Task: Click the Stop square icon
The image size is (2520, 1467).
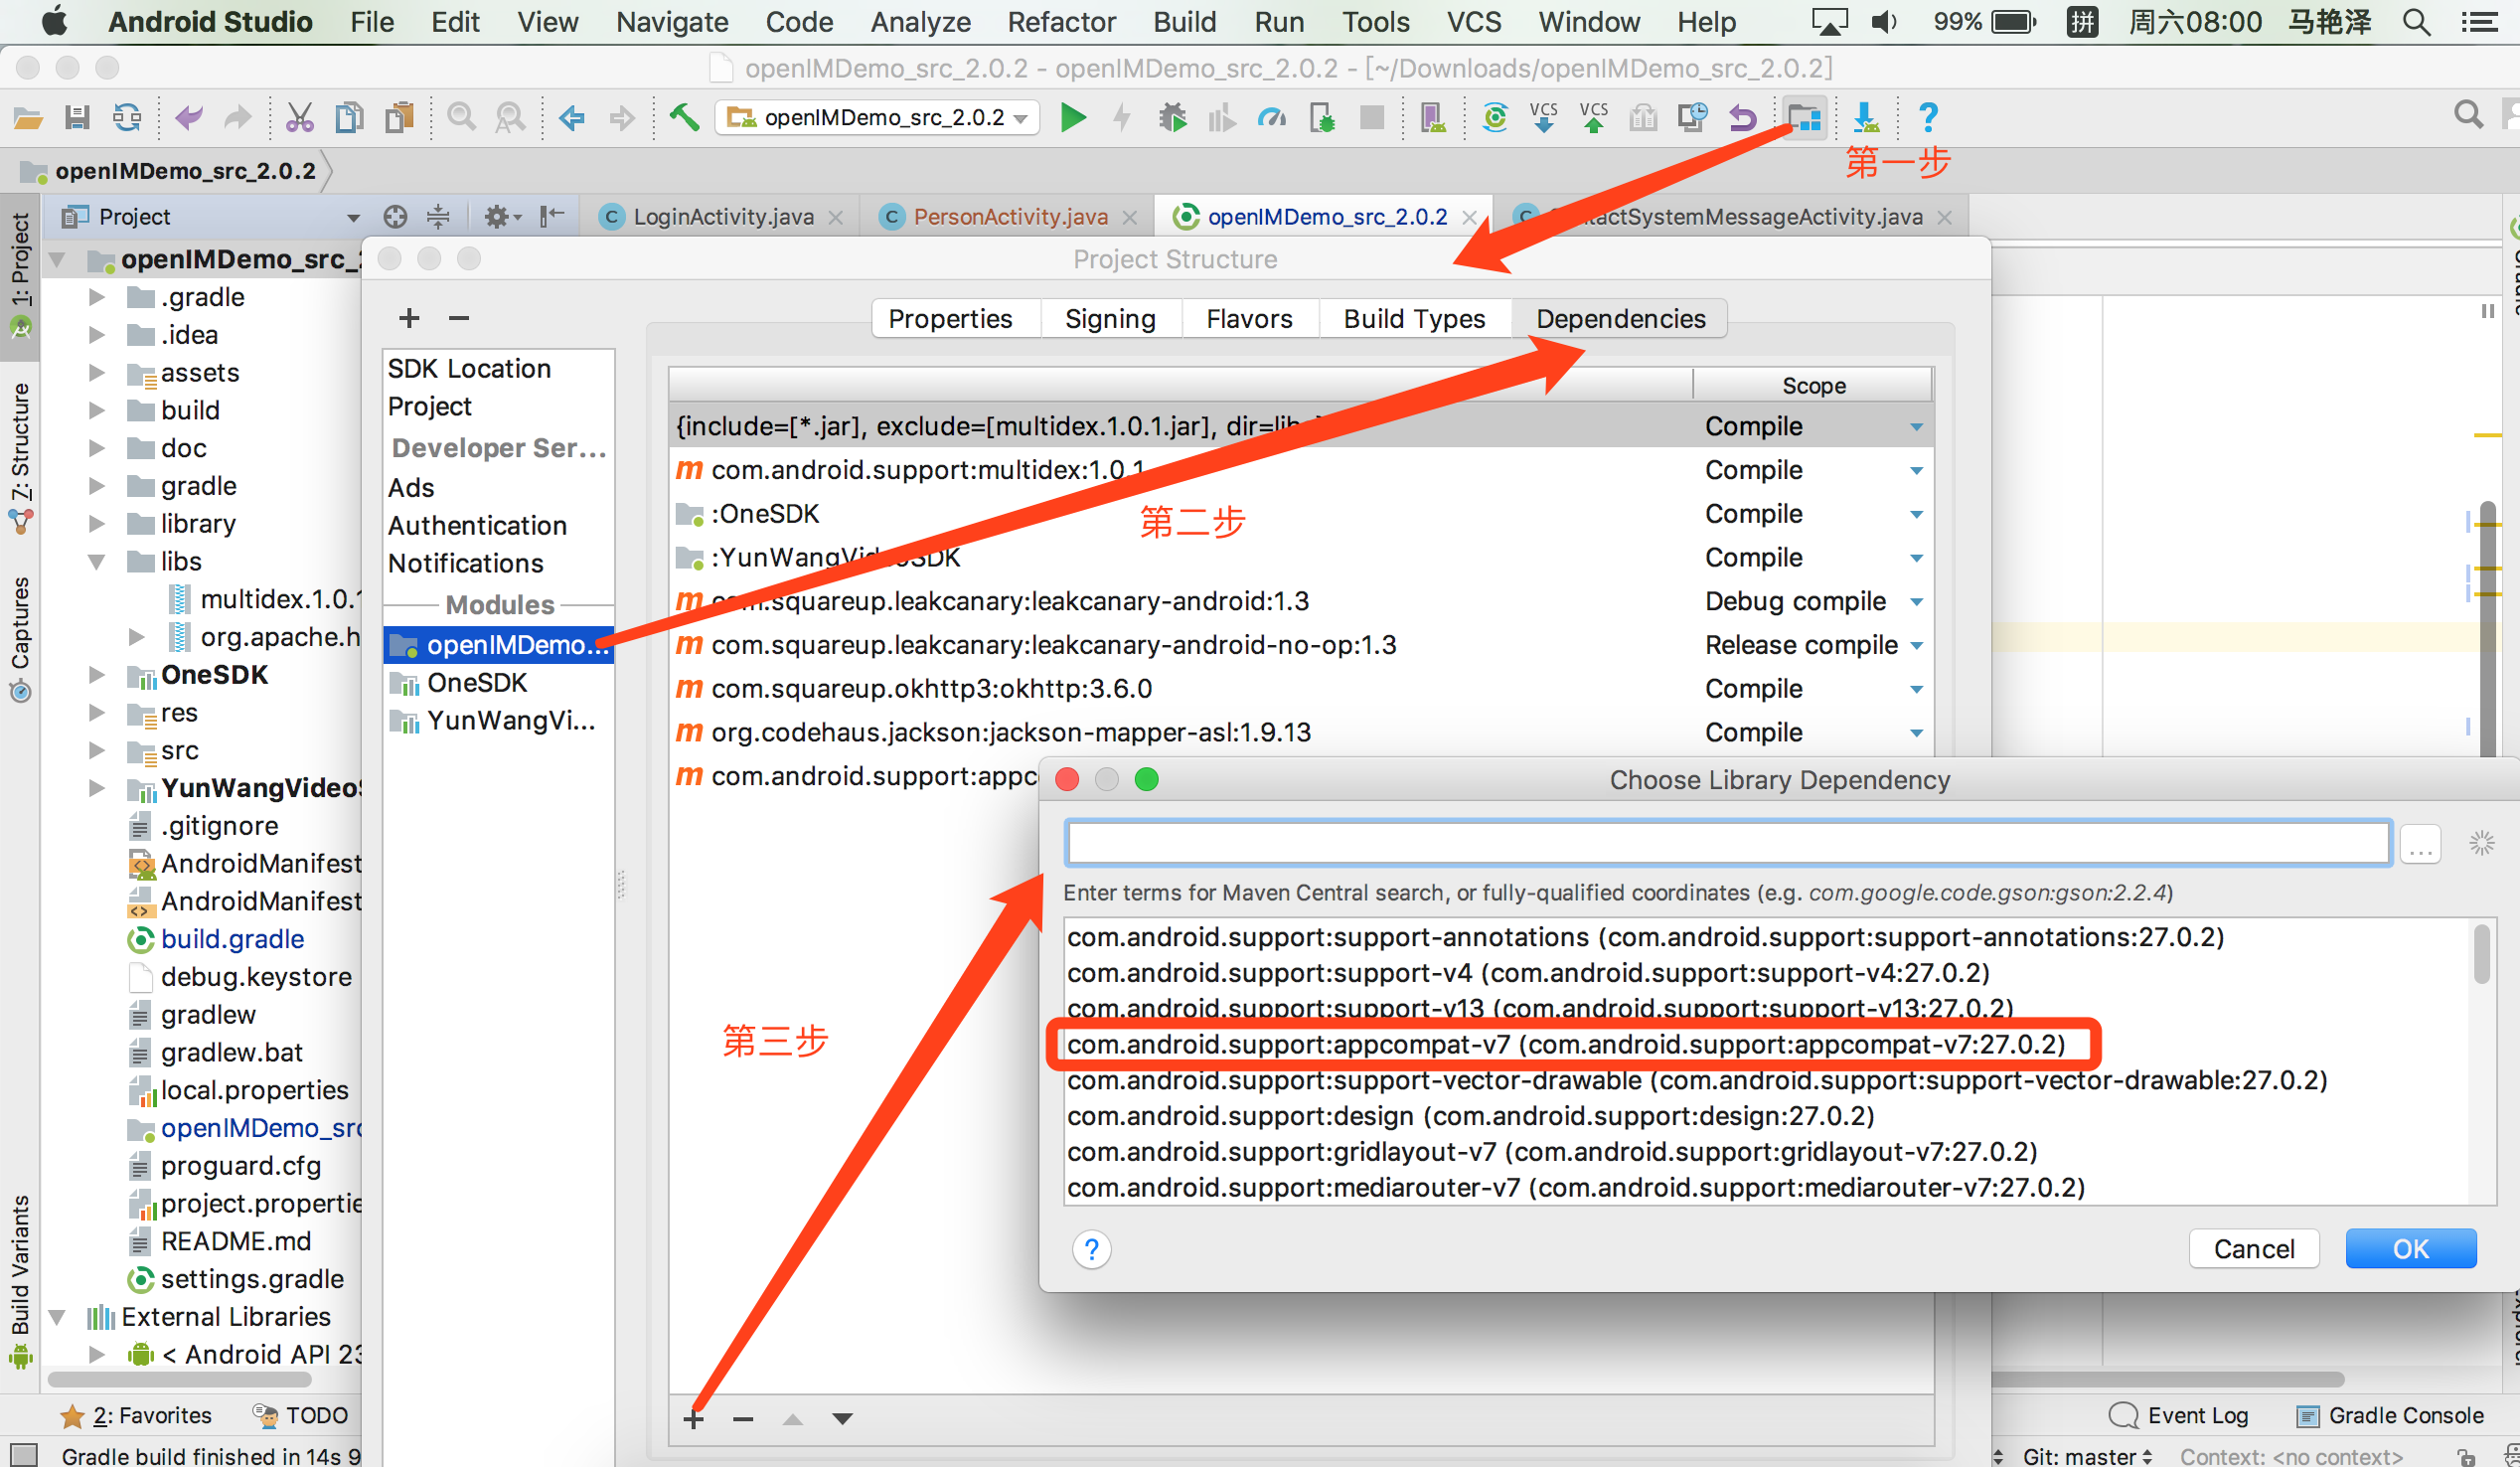Action: [x=1372, y=118]
